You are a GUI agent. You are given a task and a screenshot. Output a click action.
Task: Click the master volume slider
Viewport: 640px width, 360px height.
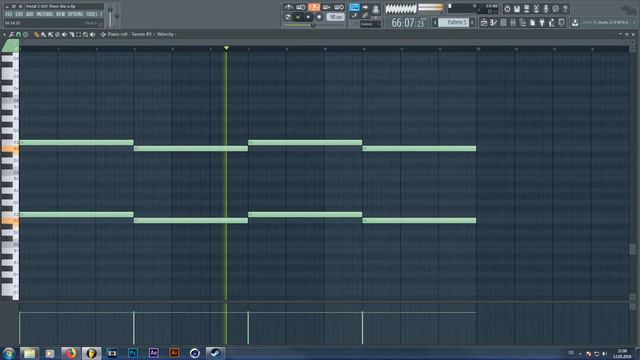[x=110, y=17]
